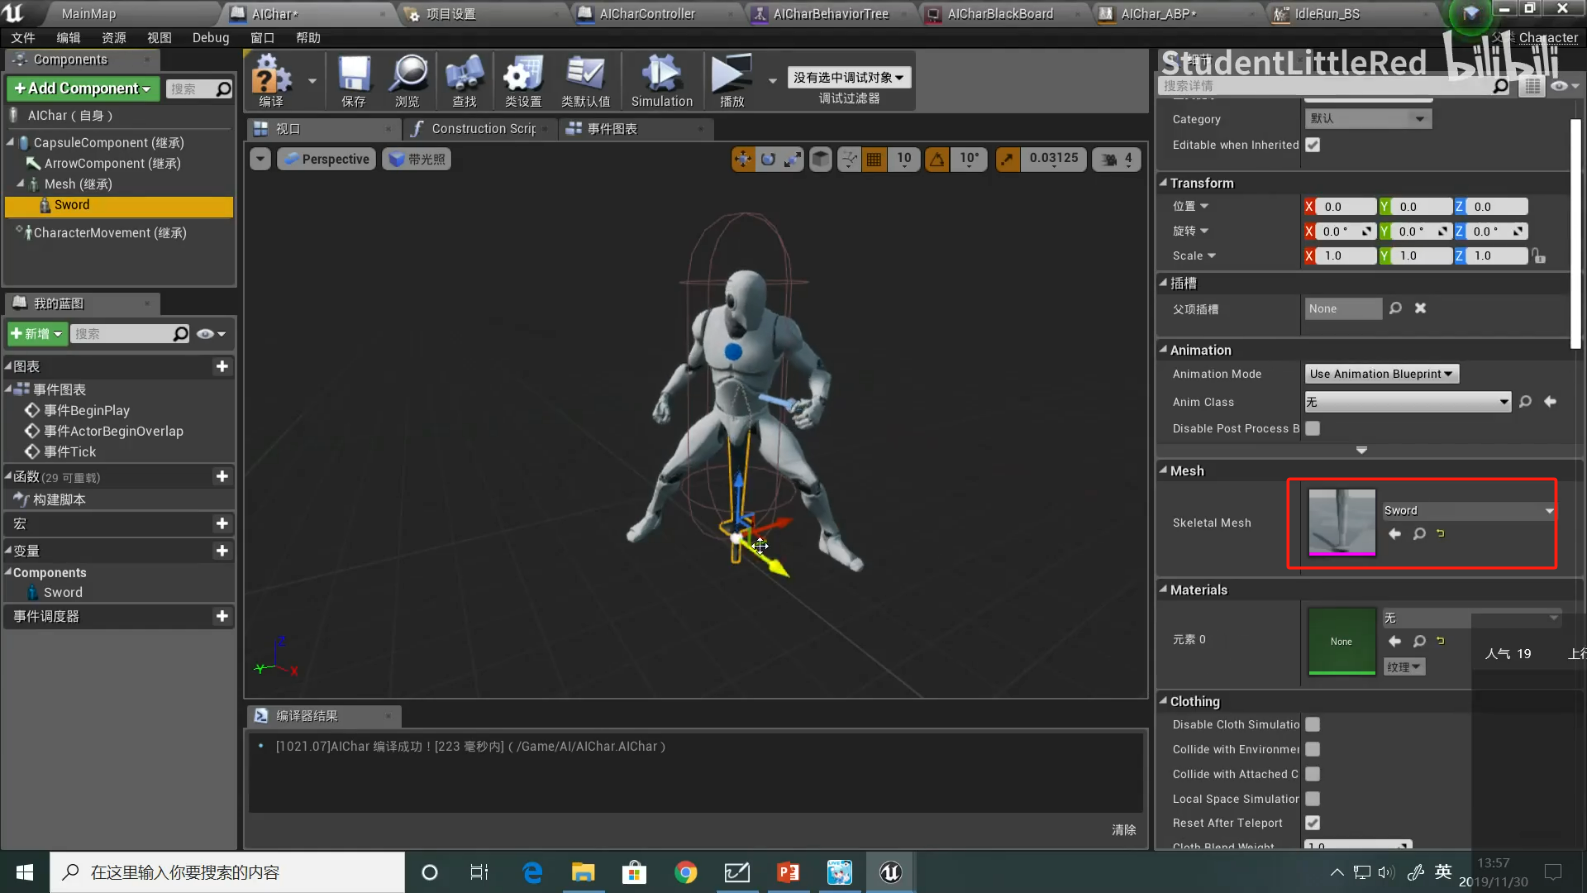Open Class Defaults (类默认值) toolbar icon

586,81
